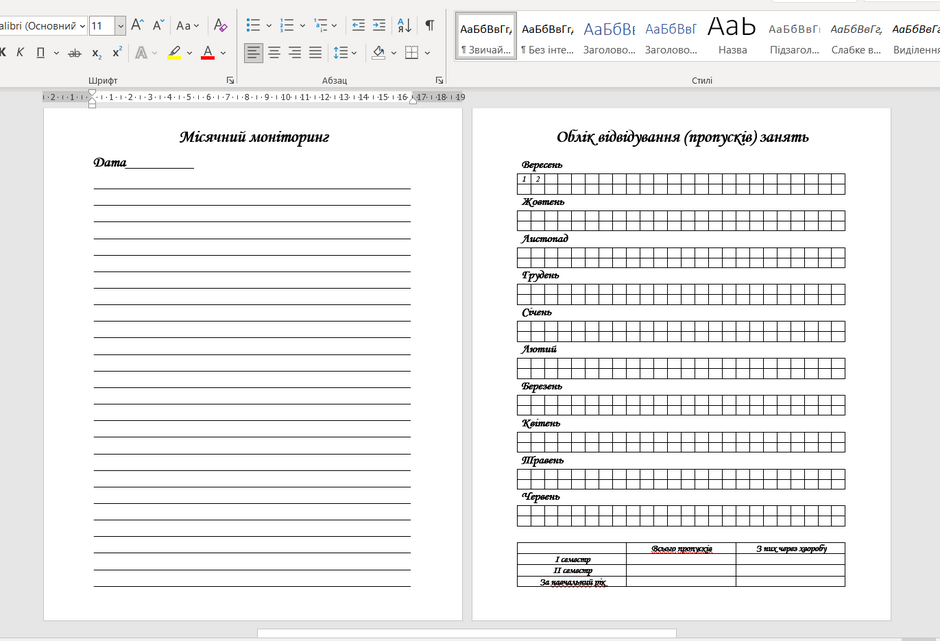Open the underline style dropdown arrow
Screen dimensions: 940x641
[56, 53]
